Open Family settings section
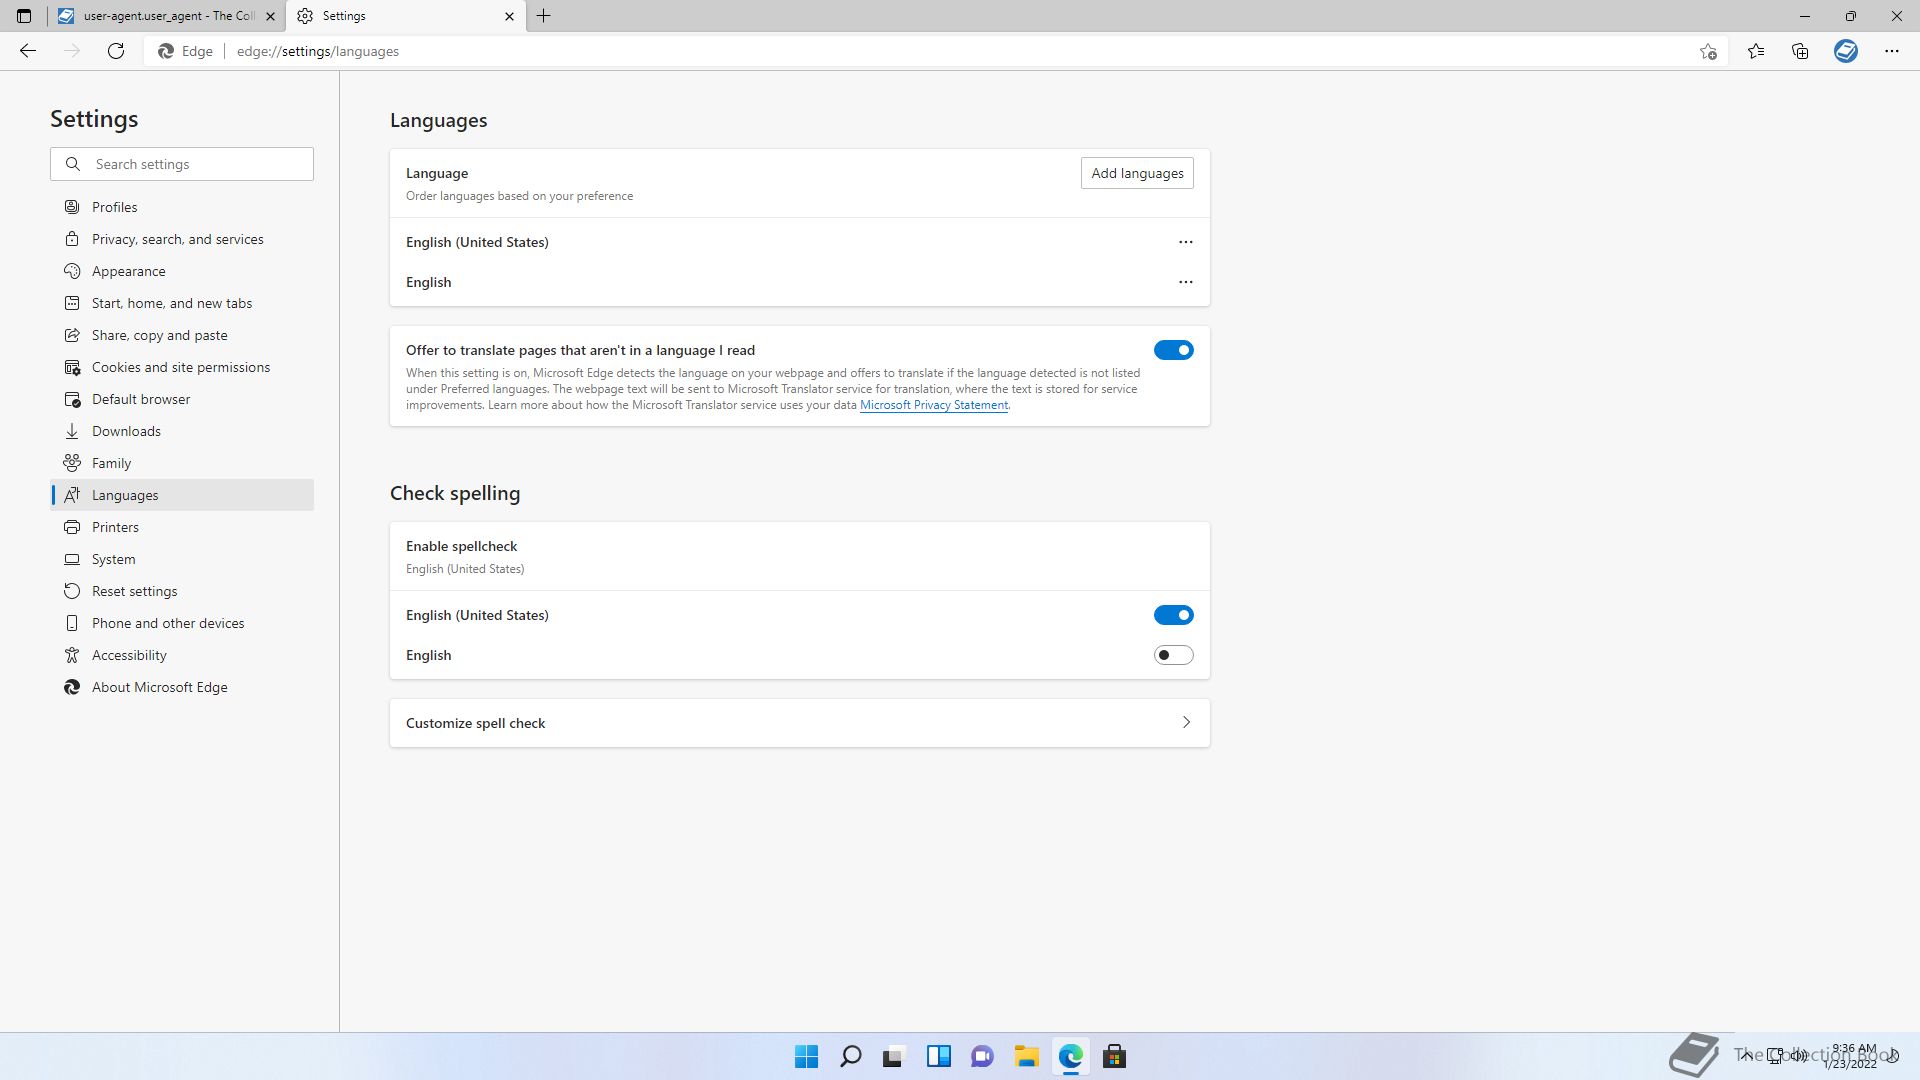This screenshot has width=1920, height=1080. [x=182, y=463]
